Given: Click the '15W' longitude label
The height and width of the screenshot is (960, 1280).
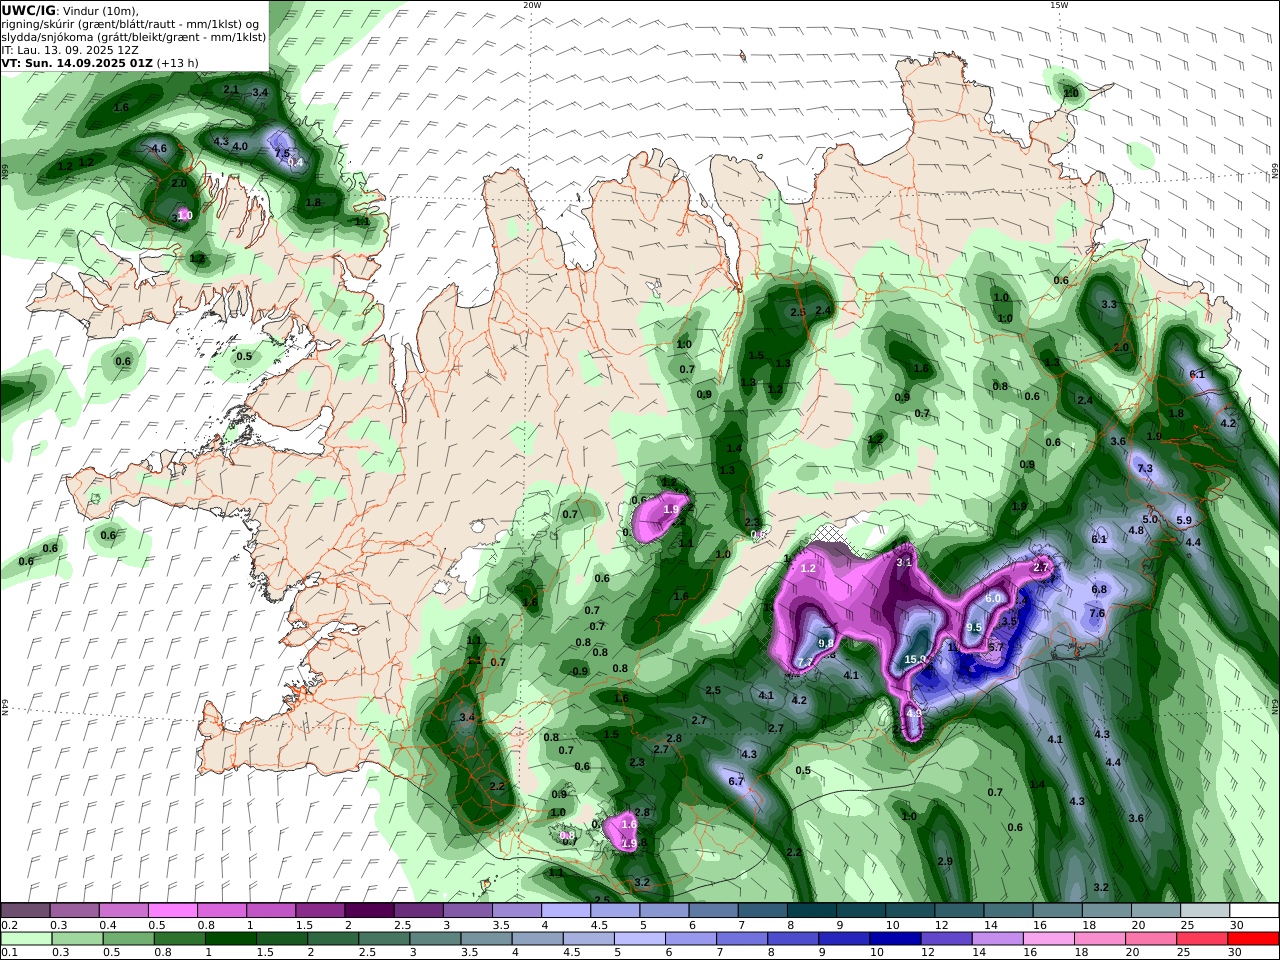Looking at the screenshot, I should coord(1059,5).
